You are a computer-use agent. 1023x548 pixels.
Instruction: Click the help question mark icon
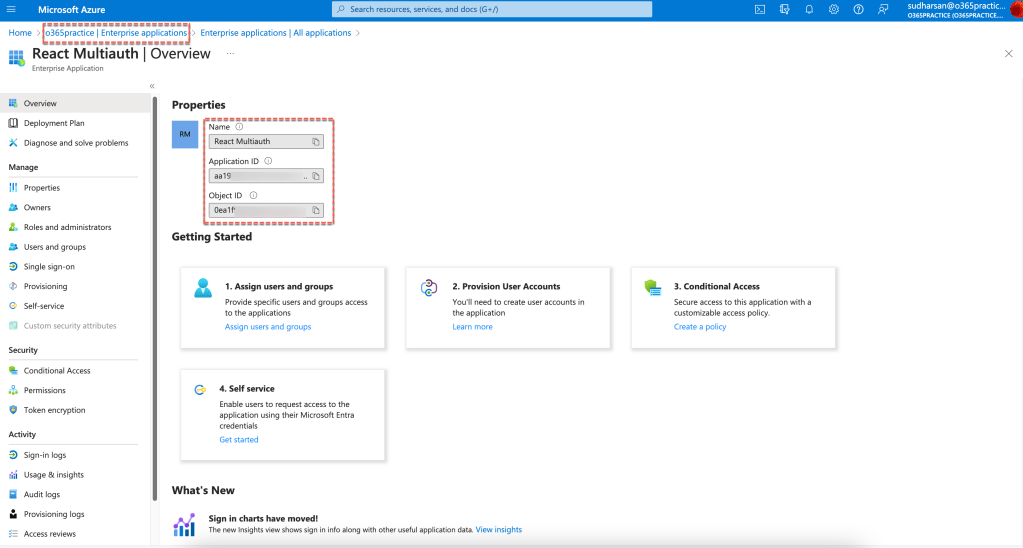(x=858, y=9)
